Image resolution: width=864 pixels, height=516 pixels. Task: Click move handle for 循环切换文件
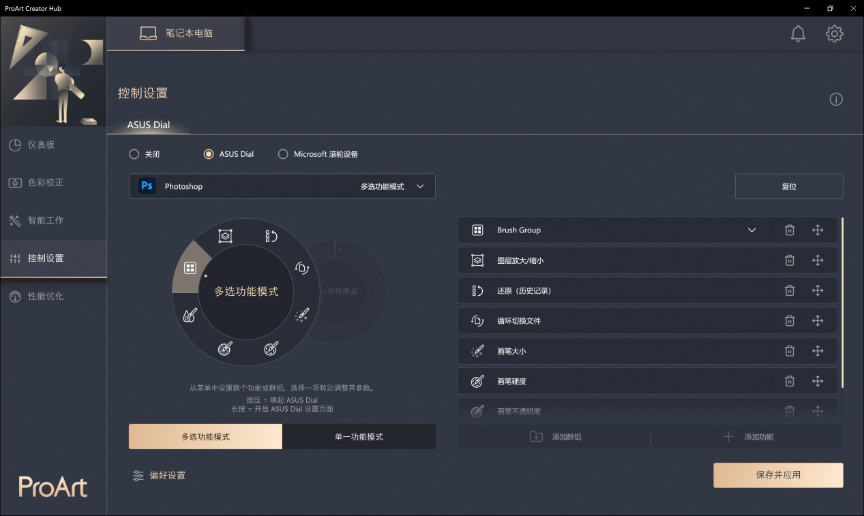click(x=818, y=321)
